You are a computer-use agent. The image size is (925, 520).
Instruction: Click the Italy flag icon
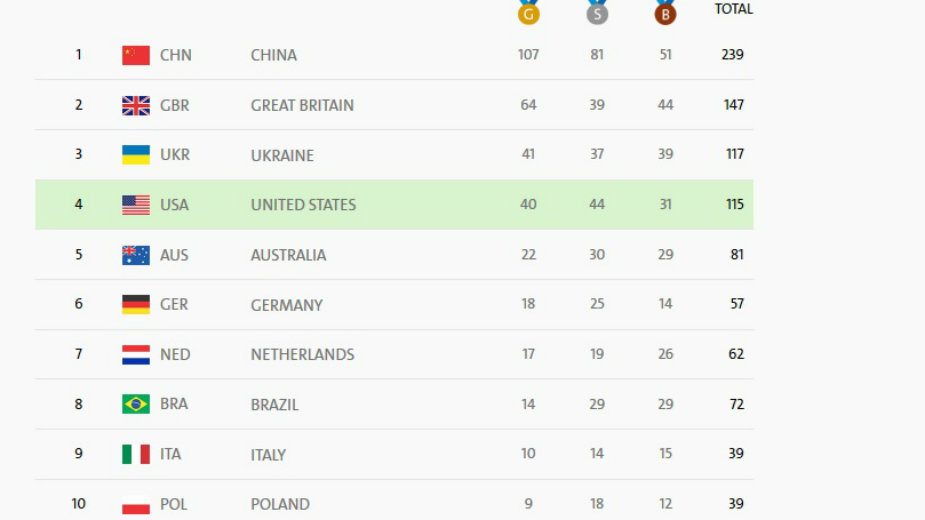click(136, 454)
